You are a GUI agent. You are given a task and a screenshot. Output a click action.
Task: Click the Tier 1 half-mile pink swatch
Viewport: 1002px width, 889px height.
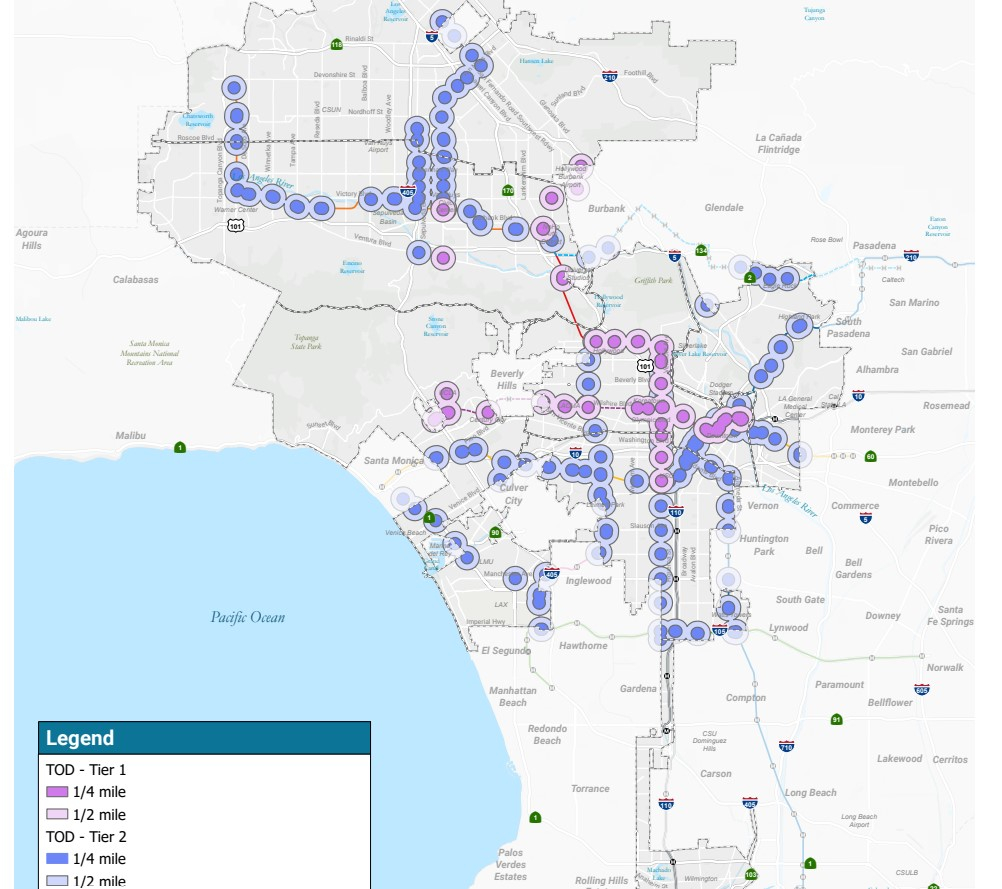[57, 814]
